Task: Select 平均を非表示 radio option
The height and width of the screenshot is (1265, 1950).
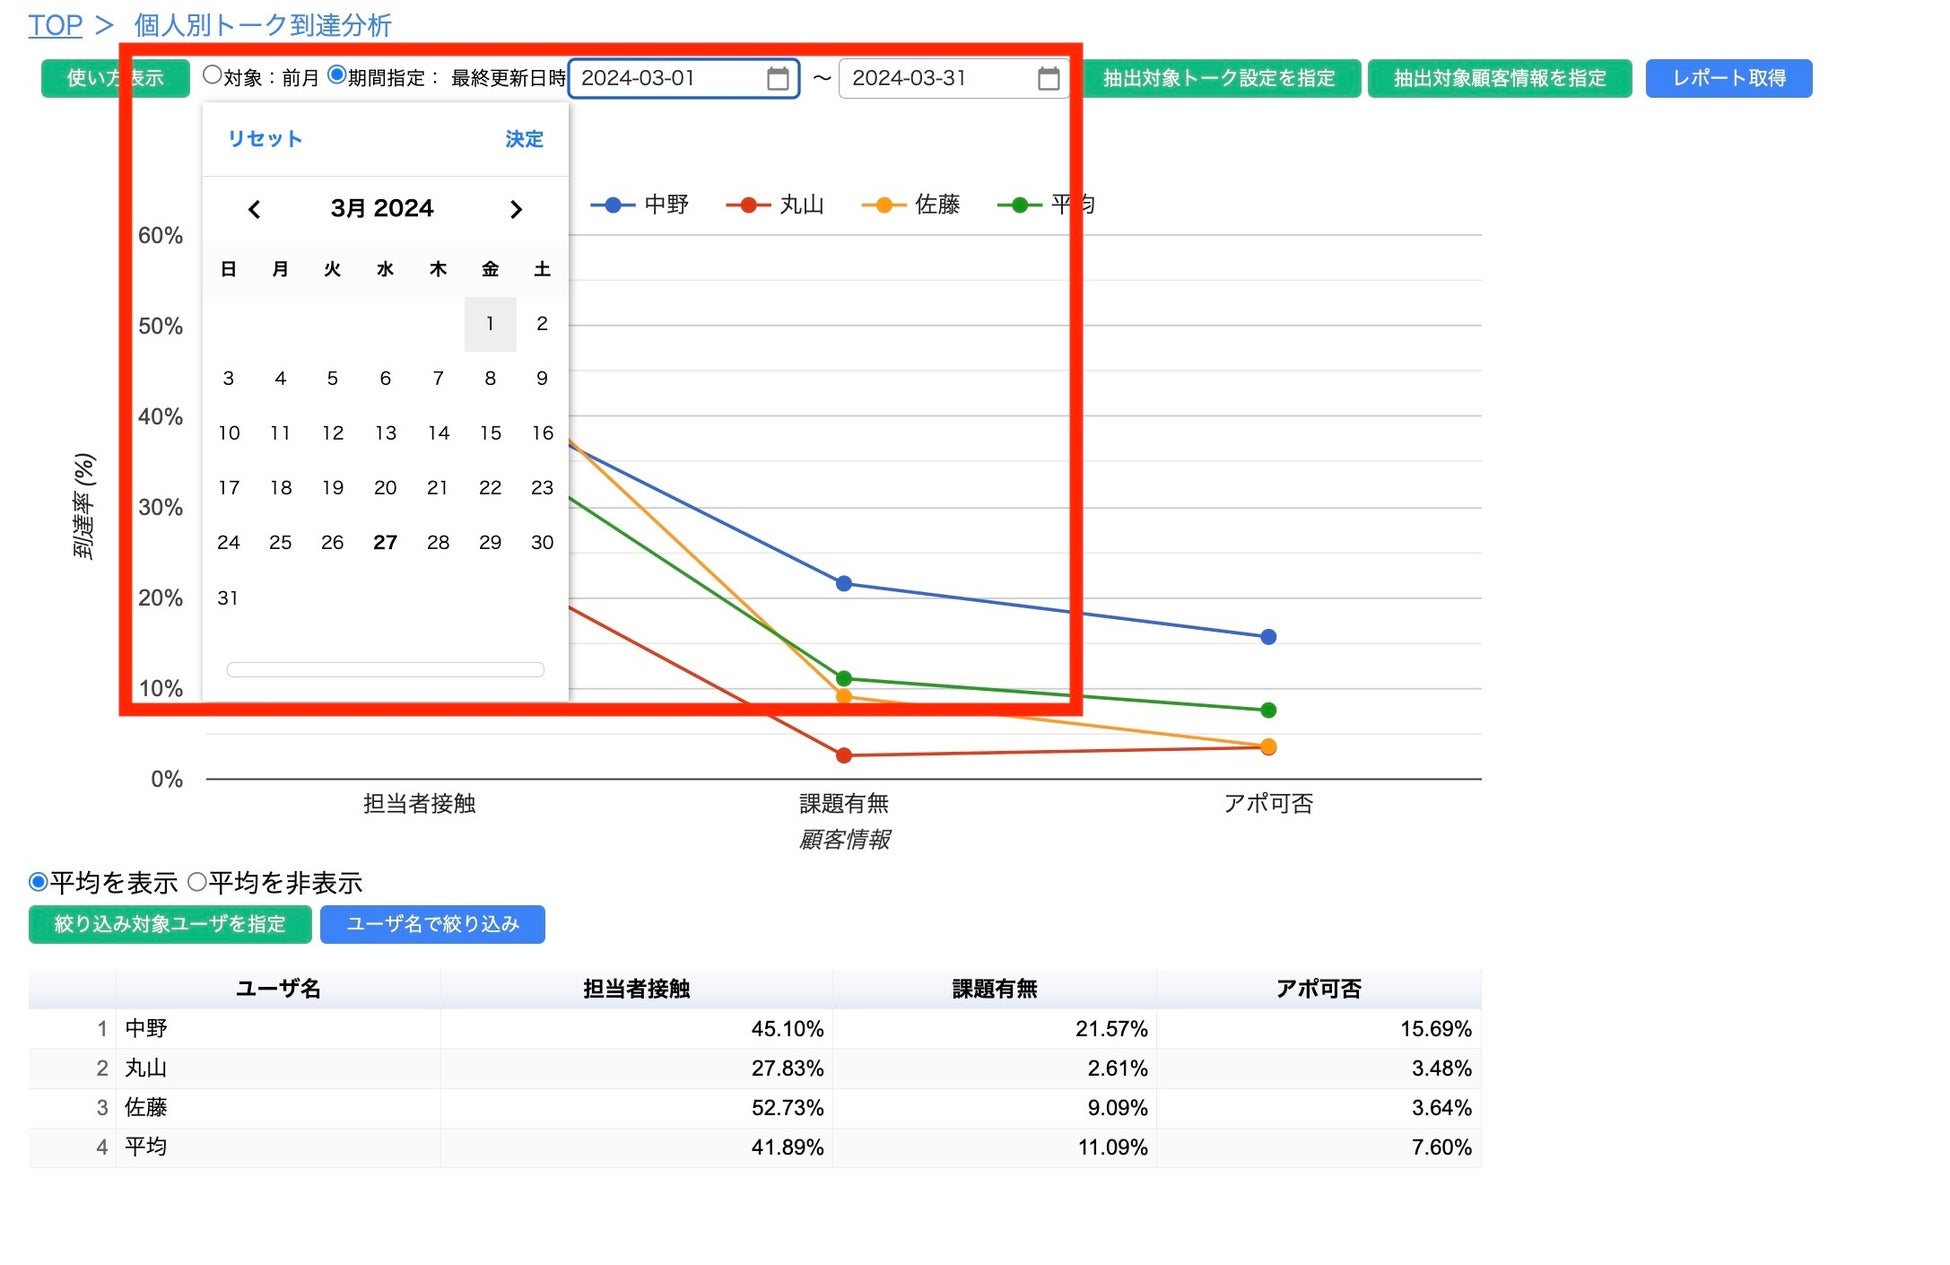Action: pos(197,882)
